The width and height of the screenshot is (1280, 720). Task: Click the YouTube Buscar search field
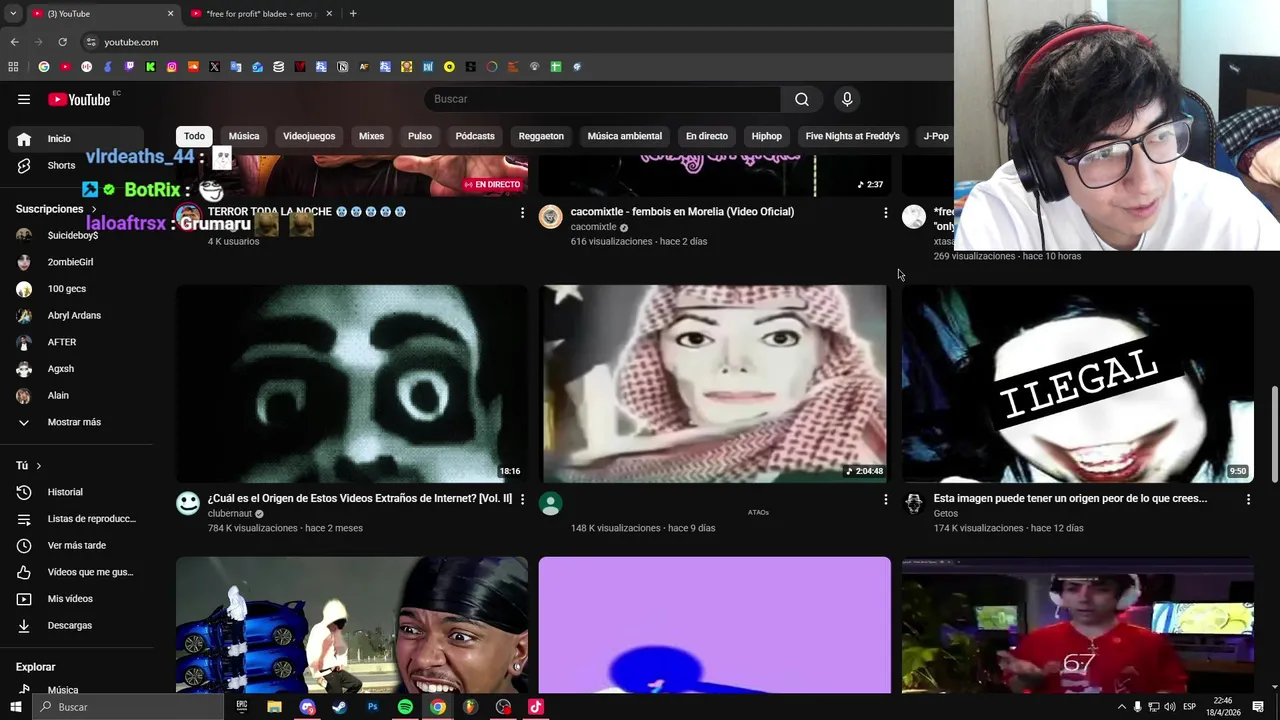click(x=603, y=99)
